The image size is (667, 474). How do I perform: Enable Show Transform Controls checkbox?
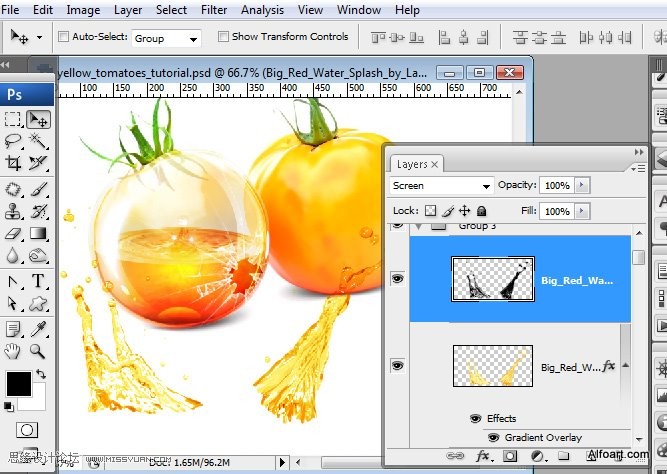pos(223,37)
